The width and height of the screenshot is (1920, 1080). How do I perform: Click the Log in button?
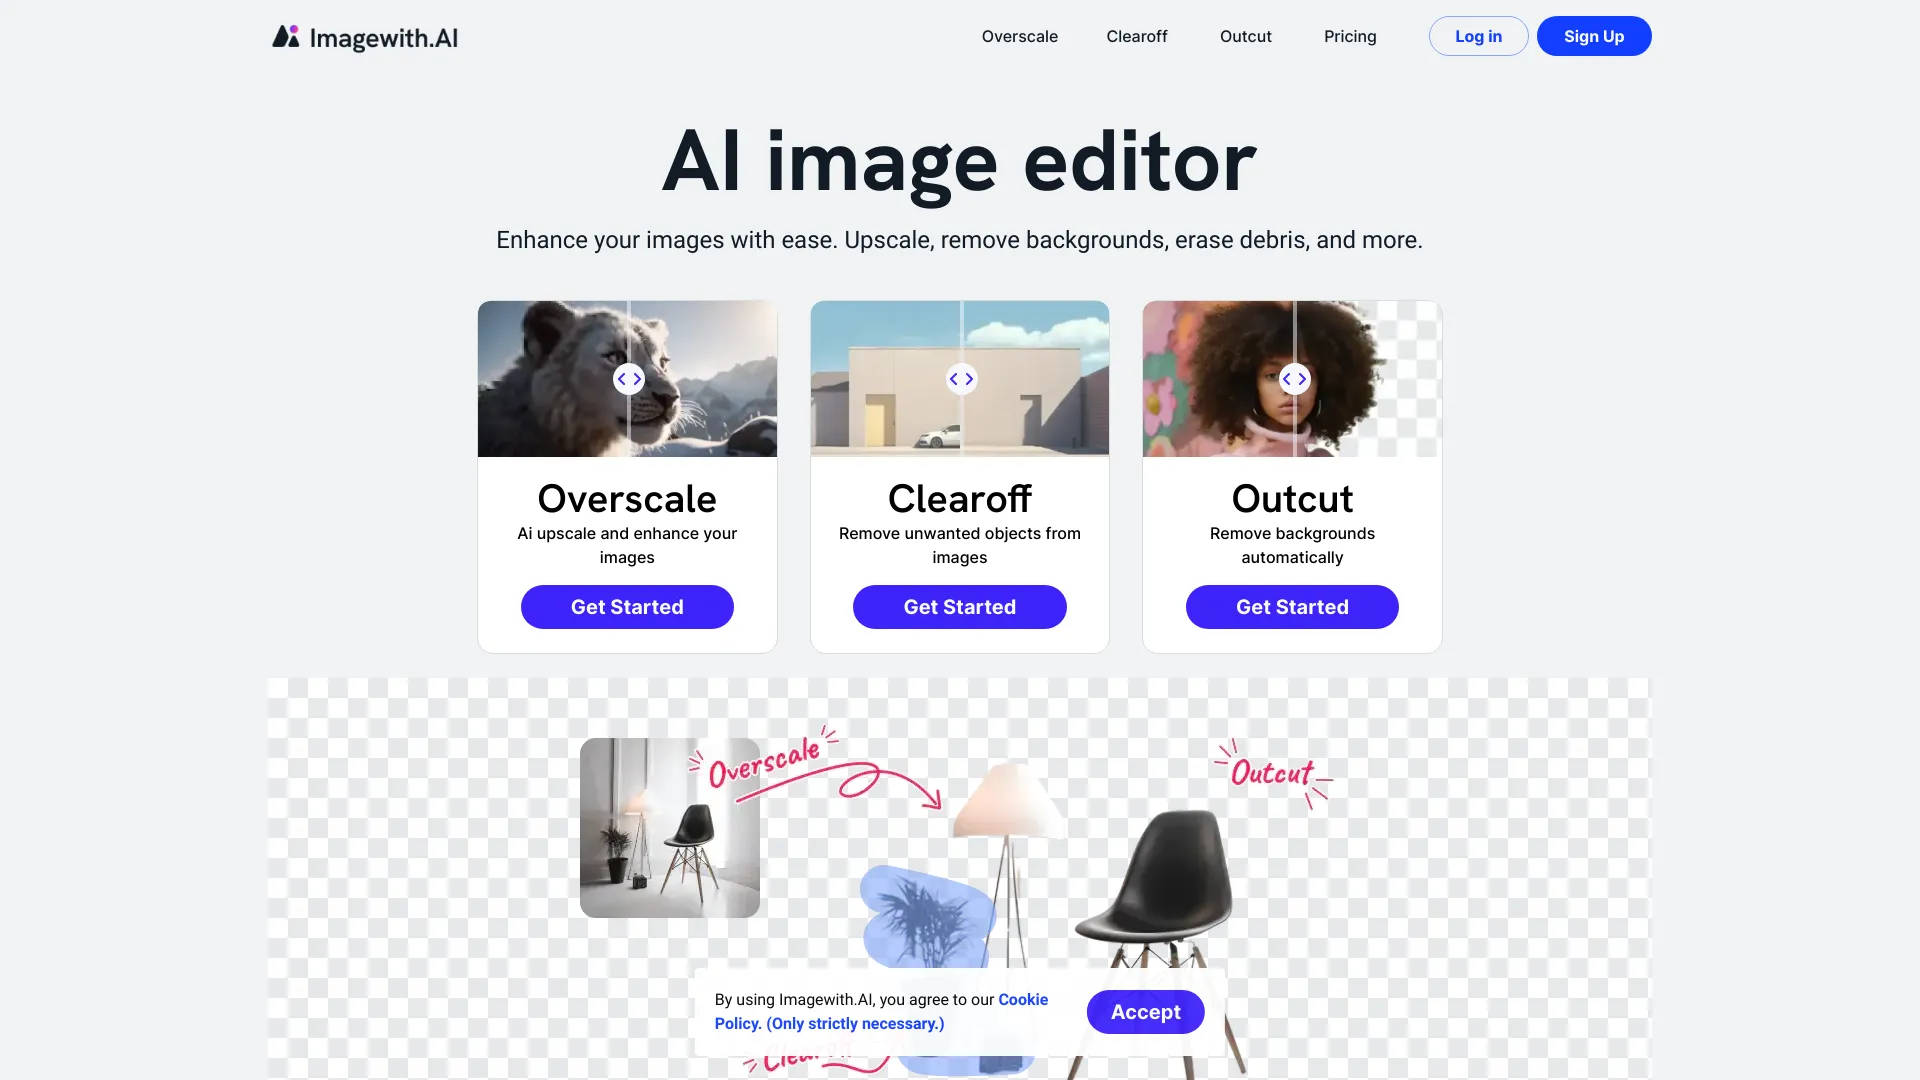[x=1478, y=36]
